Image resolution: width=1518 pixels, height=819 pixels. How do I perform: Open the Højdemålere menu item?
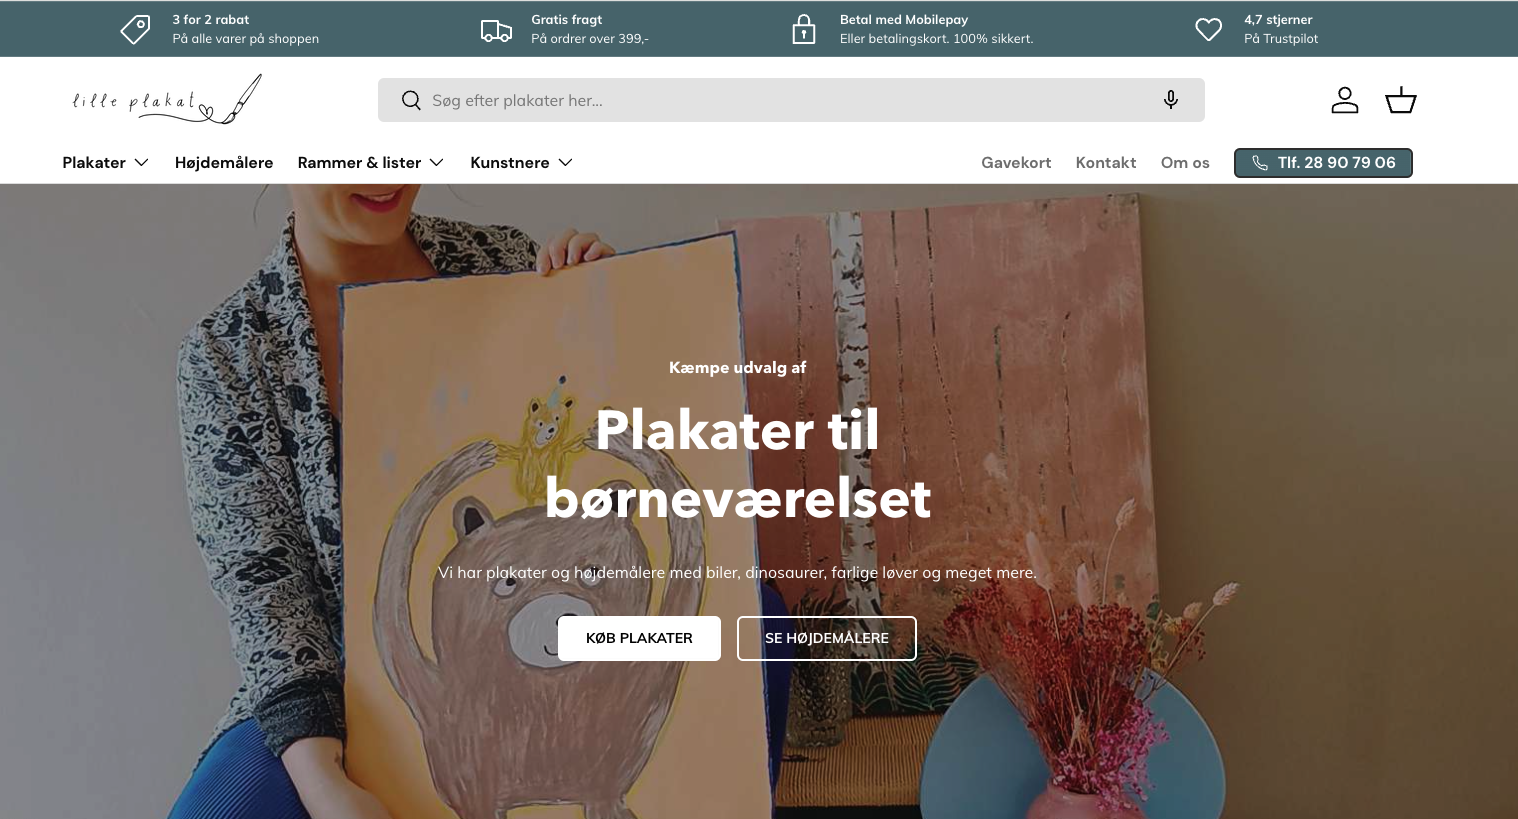click(224, 162)
